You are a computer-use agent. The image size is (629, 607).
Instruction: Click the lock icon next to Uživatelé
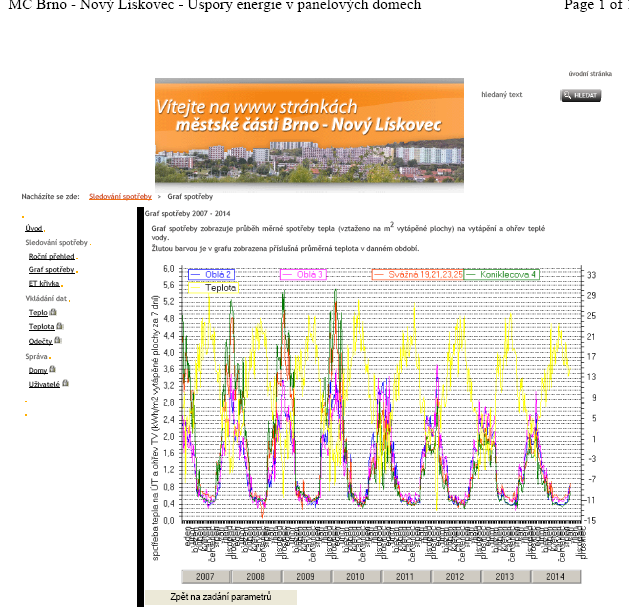[65, 383]
